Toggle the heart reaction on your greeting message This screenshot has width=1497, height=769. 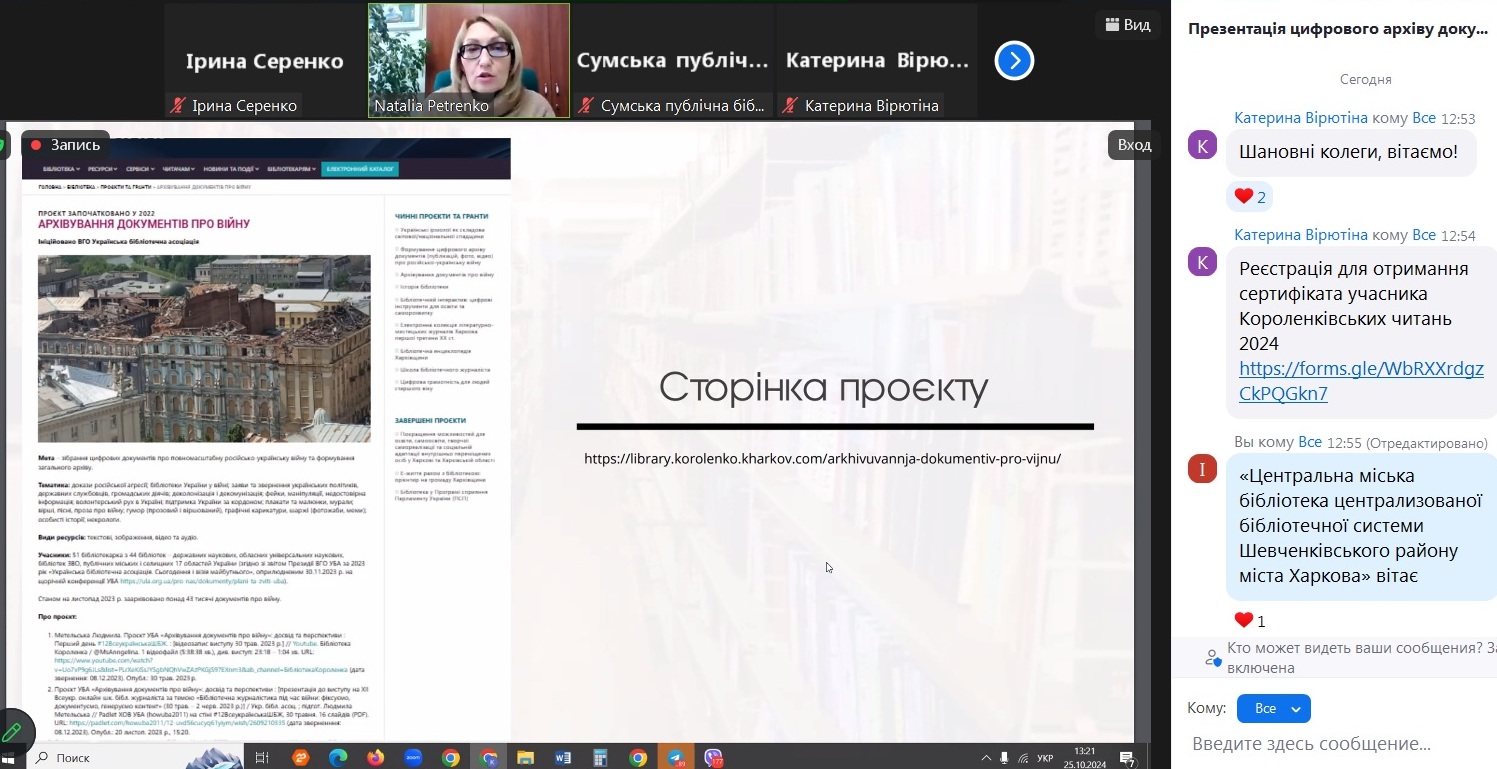(1250, 621)
